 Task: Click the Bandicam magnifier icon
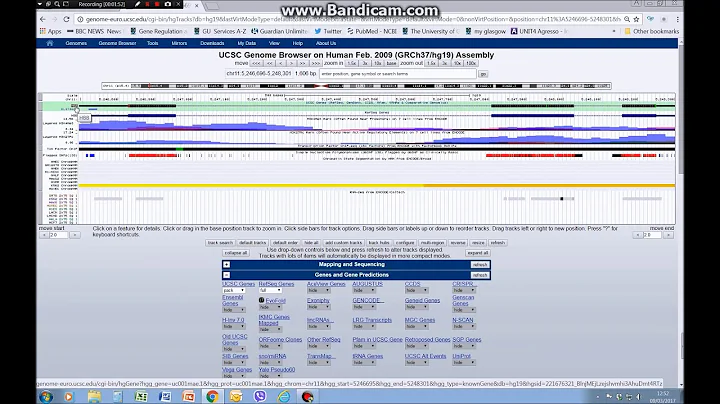pos(57,4)
